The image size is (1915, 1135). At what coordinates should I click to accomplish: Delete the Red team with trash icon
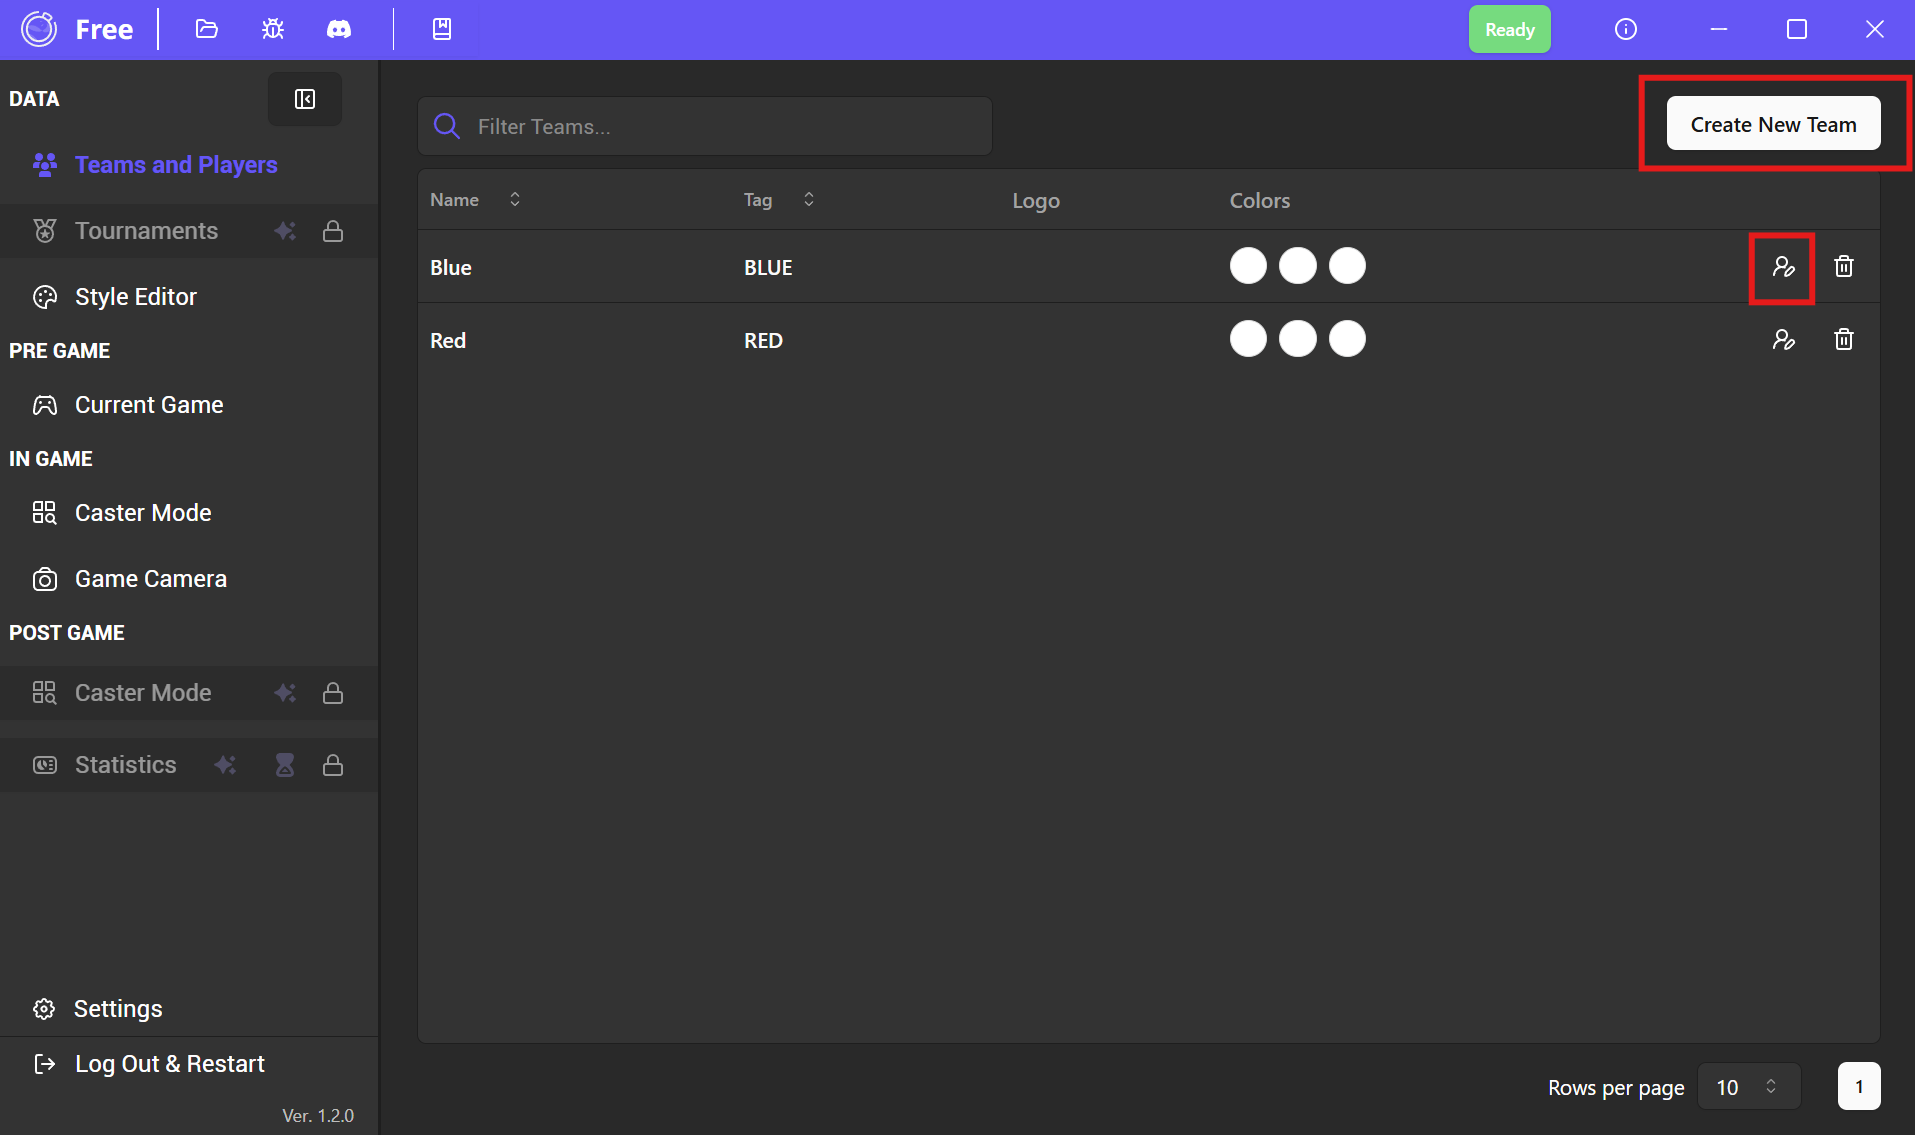(1844, 340)
